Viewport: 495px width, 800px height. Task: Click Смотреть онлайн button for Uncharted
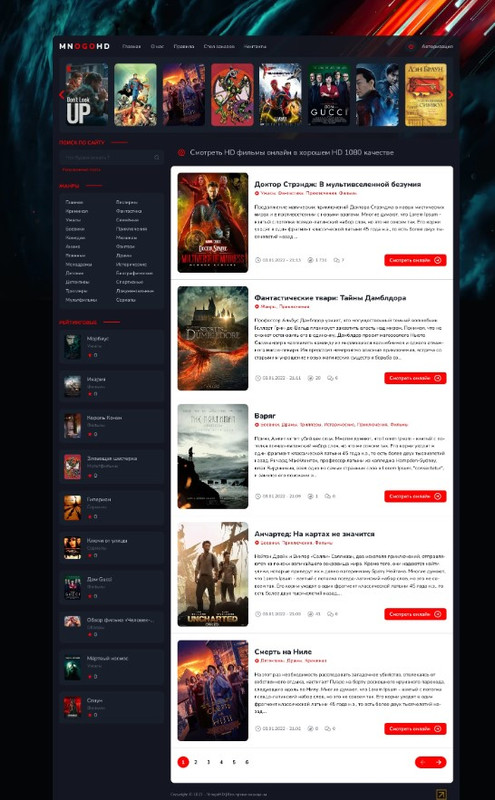(x=415, y=614)
